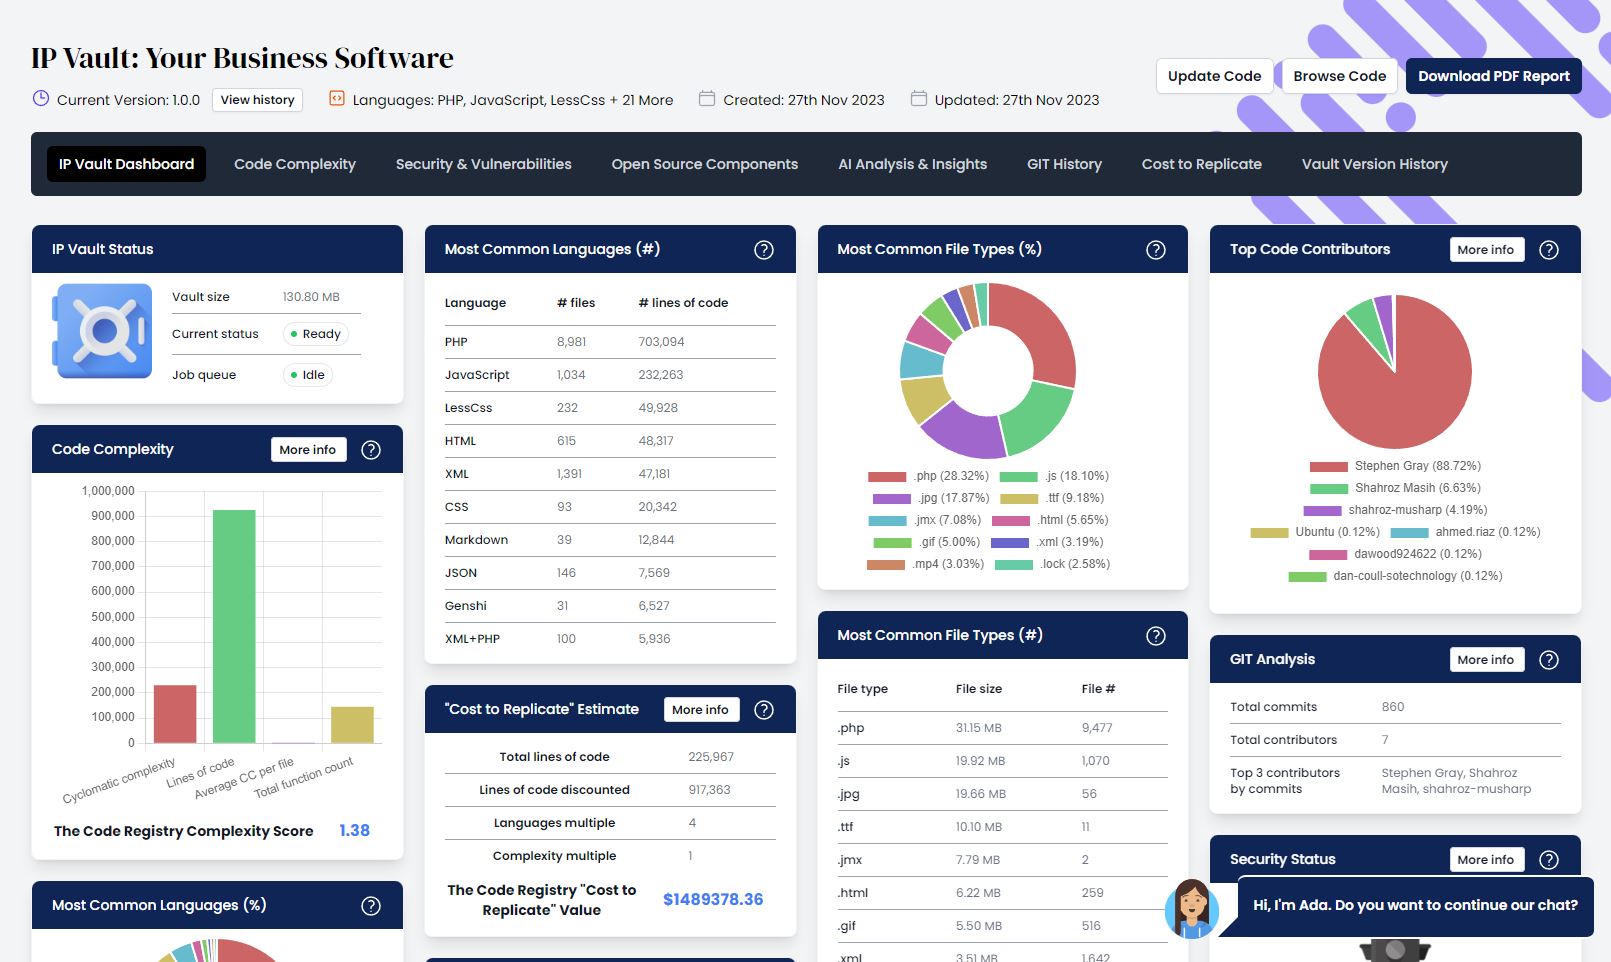Click the GIT Analysis help icon

pyautogui.click(x=1549, y=659)
